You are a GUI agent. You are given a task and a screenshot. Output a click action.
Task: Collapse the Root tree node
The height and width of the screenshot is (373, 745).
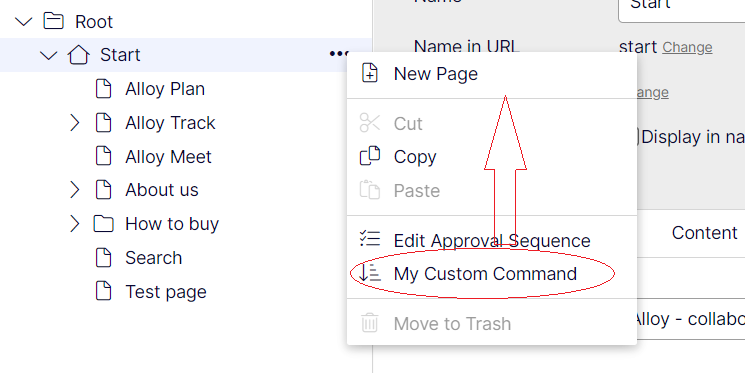tap(23, 21)
